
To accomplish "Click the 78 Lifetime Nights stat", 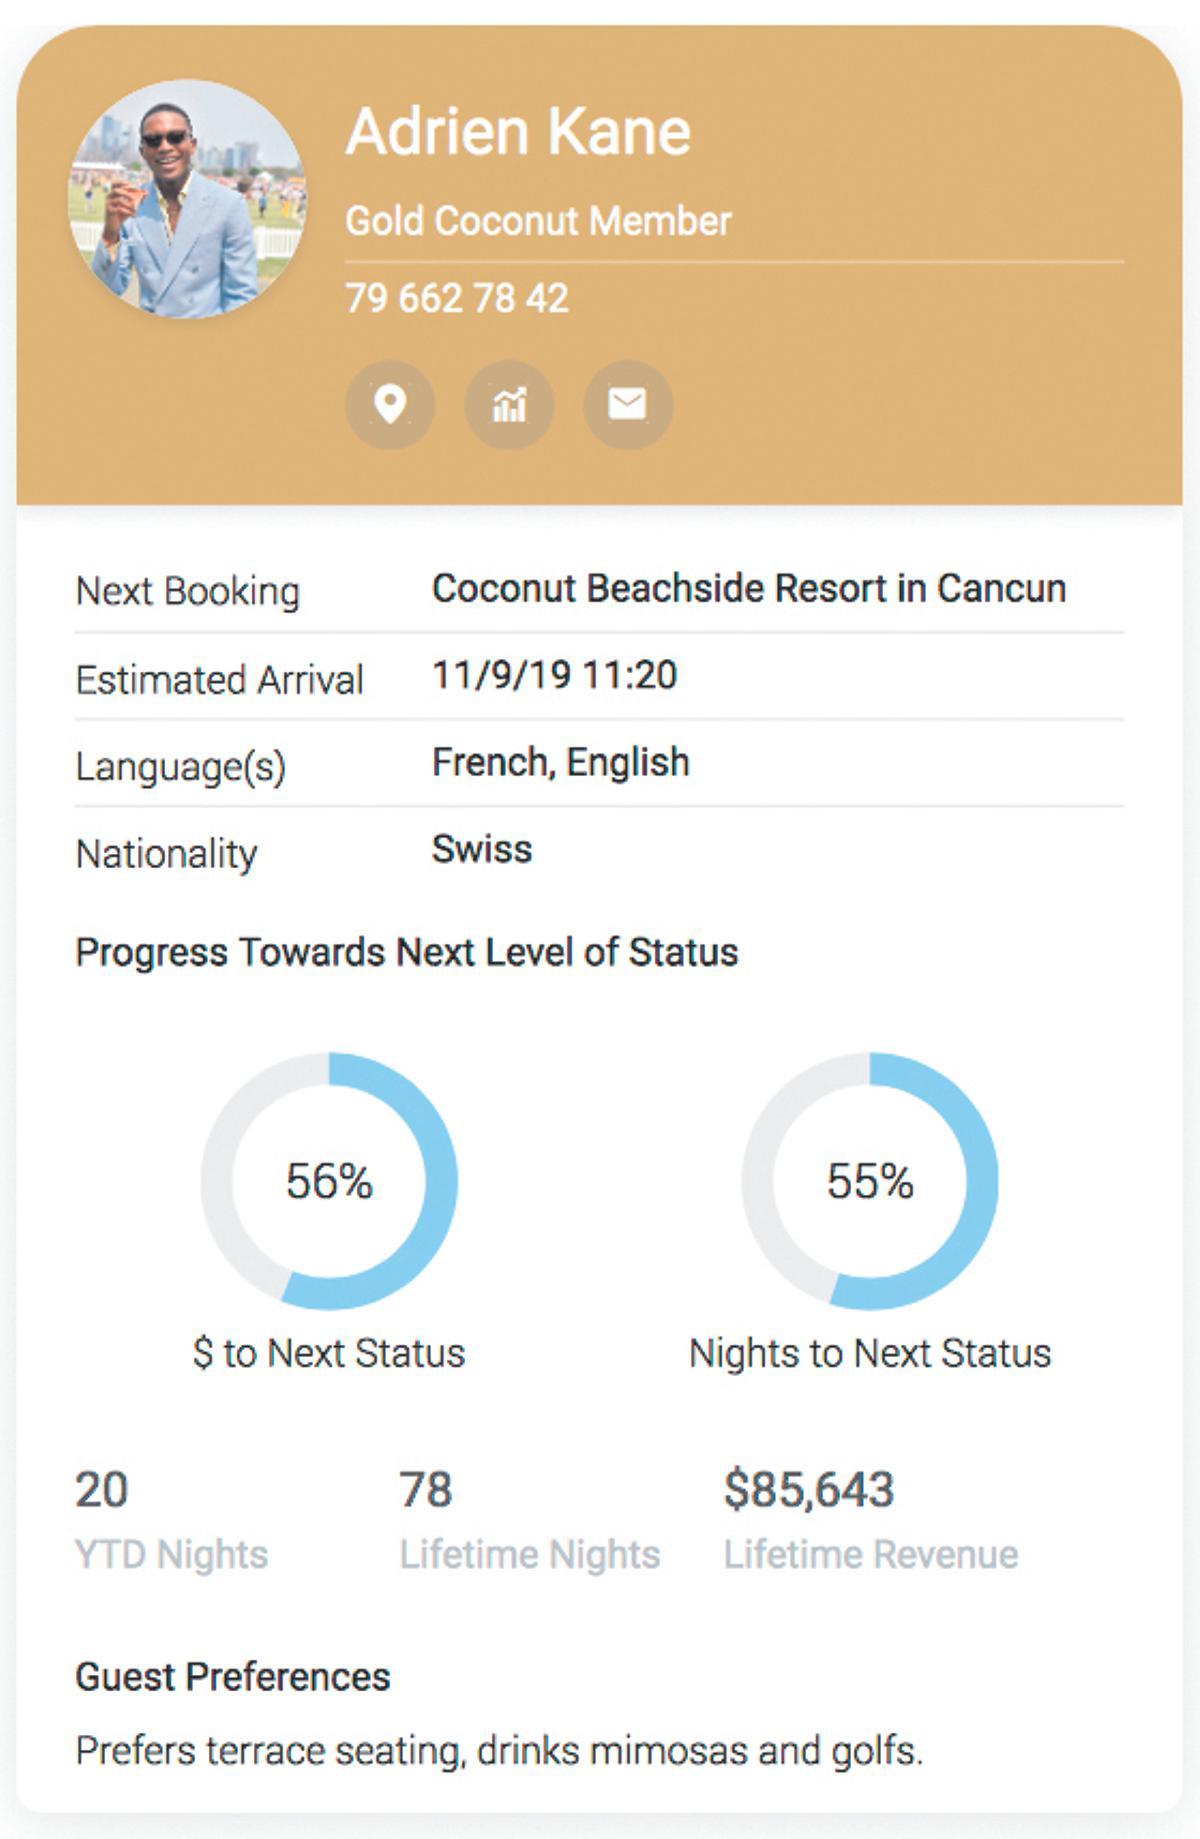I will pos(426,1489).
